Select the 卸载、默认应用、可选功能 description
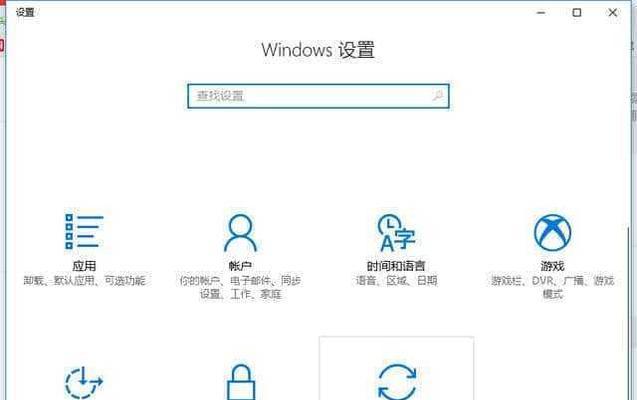The height and width of the screenshot is (400, 637). click(84, 280)
